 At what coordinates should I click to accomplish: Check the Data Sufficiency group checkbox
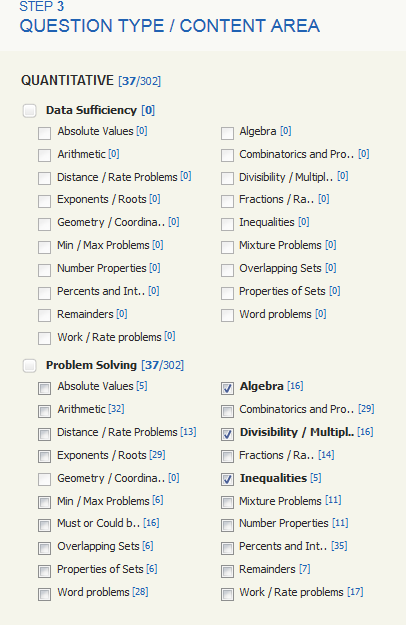pyautogui.click(x=29, y=110)
